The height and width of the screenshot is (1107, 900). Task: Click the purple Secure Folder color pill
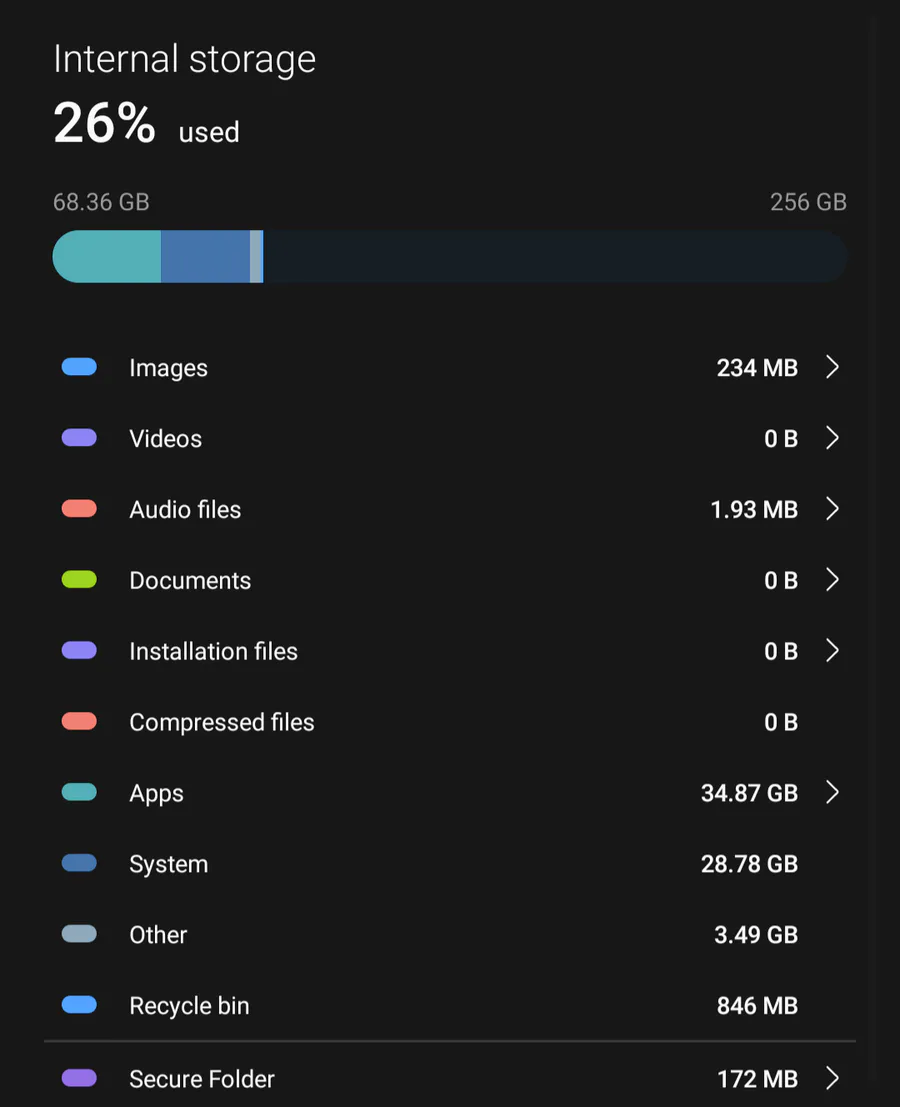click(x=79, y=1078)
